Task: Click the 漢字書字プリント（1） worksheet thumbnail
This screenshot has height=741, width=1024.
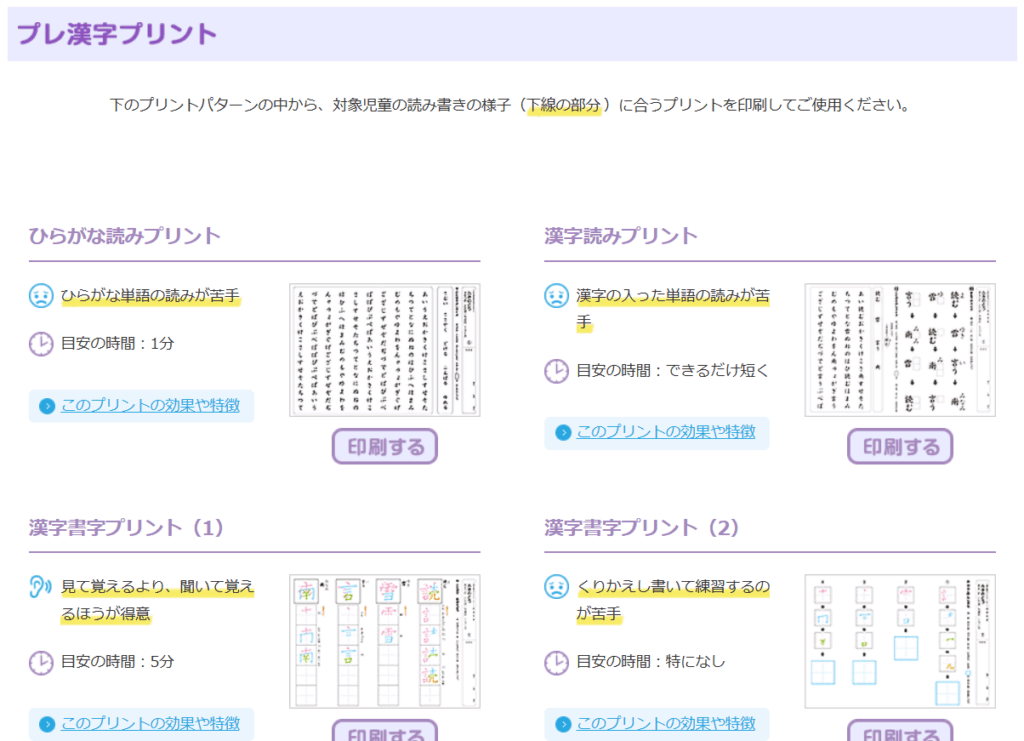Action: pos(384,641)
